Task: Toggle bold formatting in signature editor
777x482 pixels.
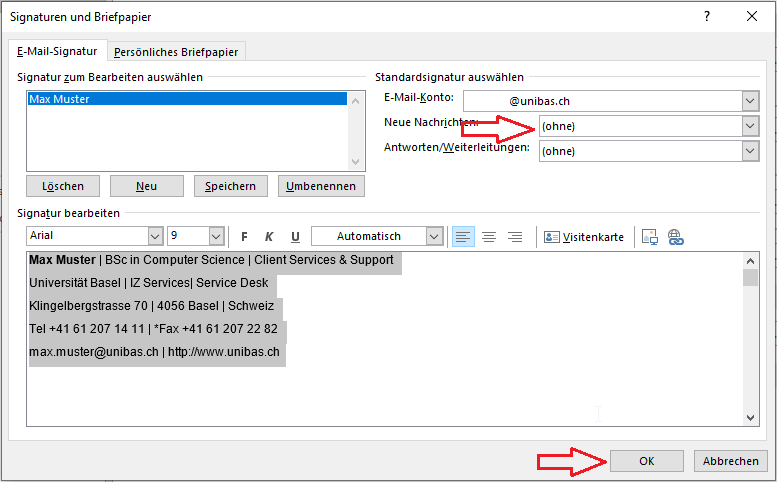Action: (244, 237)
